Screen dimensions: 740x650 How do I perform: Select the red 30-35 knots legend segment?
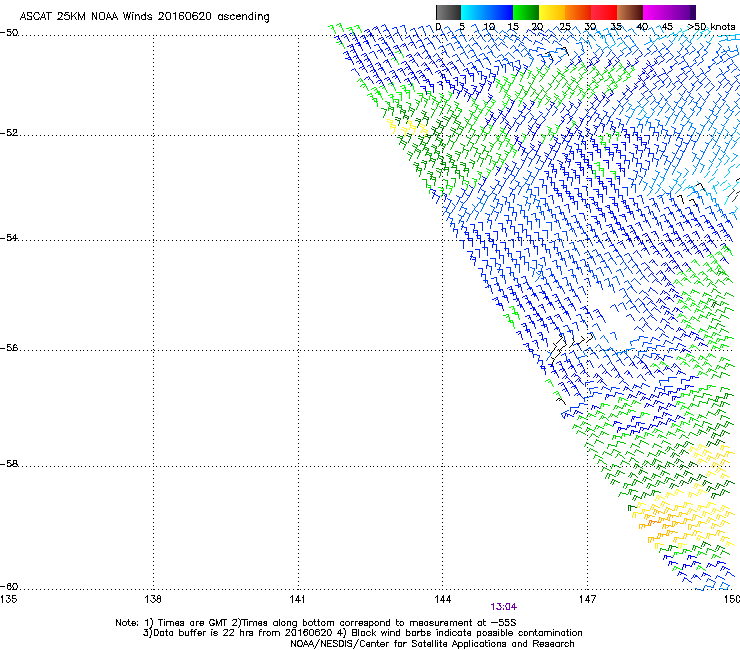[x=604, y=12]
